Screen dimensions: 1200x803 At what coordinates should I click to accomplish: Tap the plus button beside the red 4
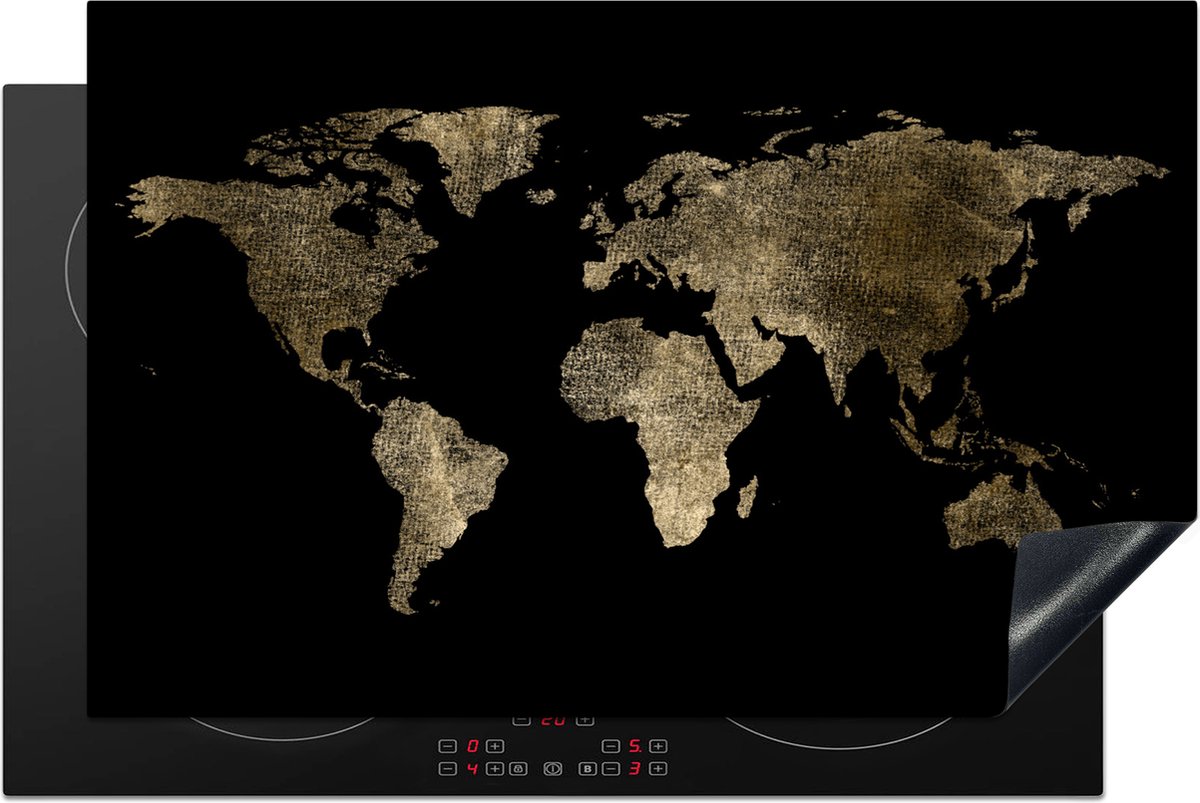pos(495,769)
